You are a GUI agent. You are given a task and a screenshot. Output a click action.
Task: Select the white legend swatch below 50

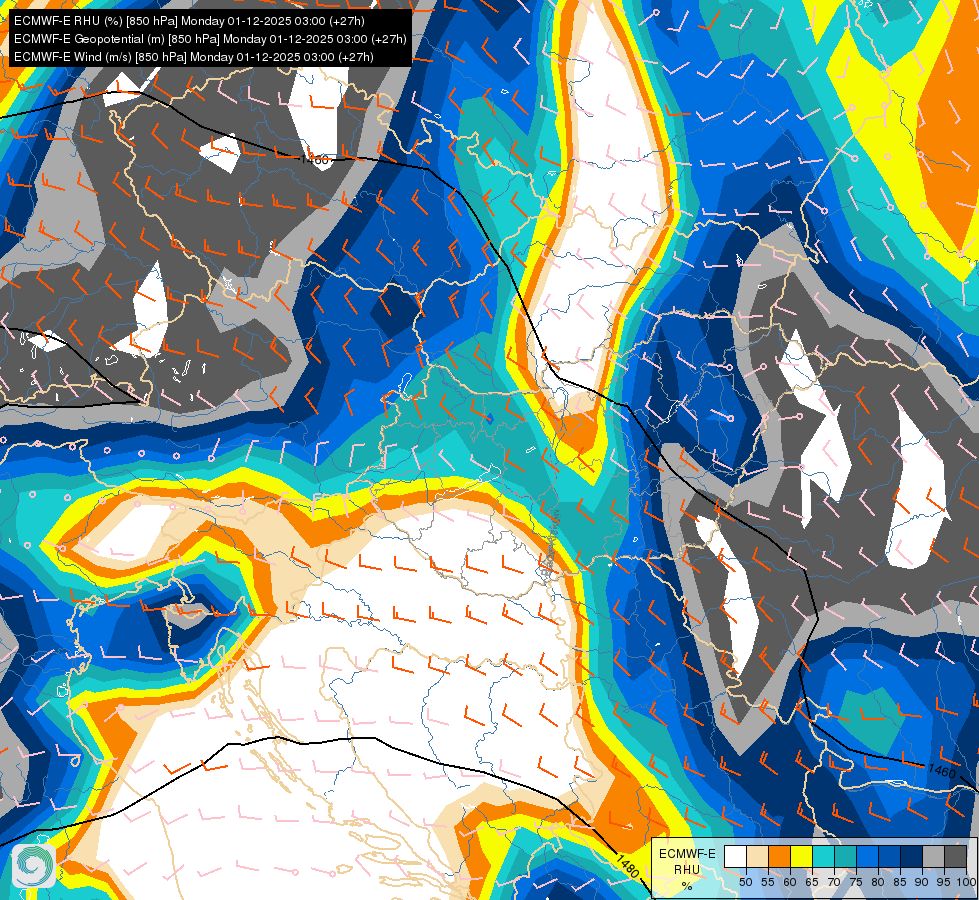pyautogui.click(x=735, y=856)
